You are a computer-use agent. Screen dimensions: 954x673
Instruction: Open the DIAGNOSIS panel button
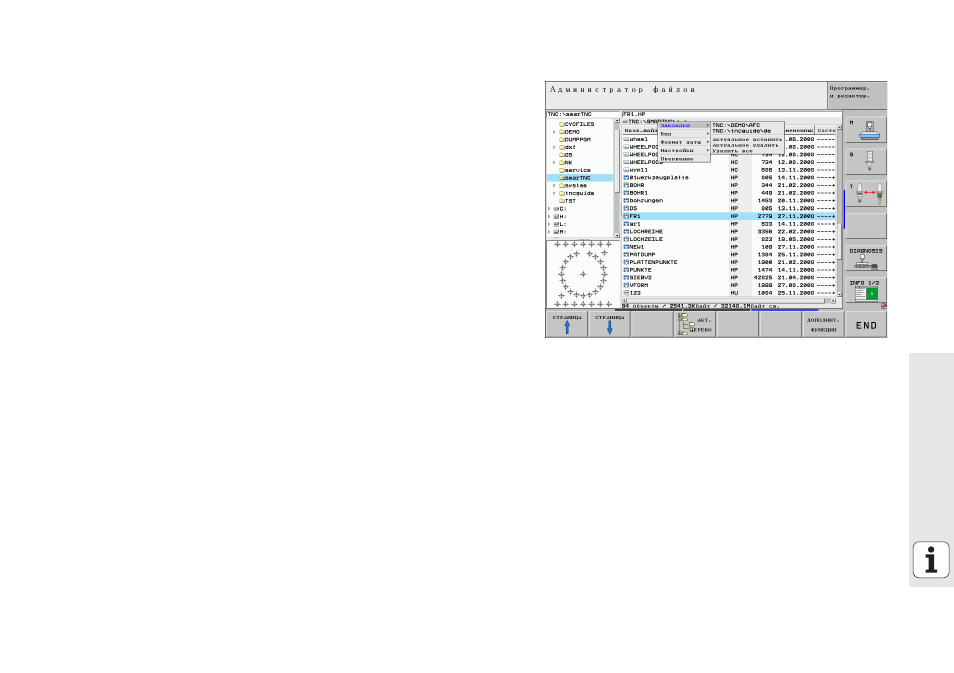pos(866,259)
